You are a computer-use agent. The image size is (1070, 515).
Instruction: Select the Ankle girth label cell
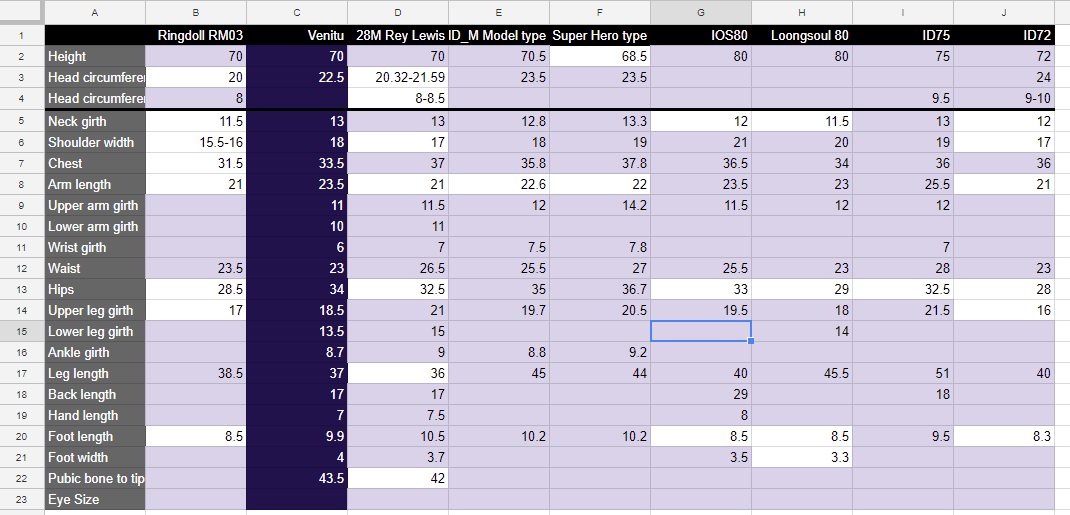click(x=95, y=353)
